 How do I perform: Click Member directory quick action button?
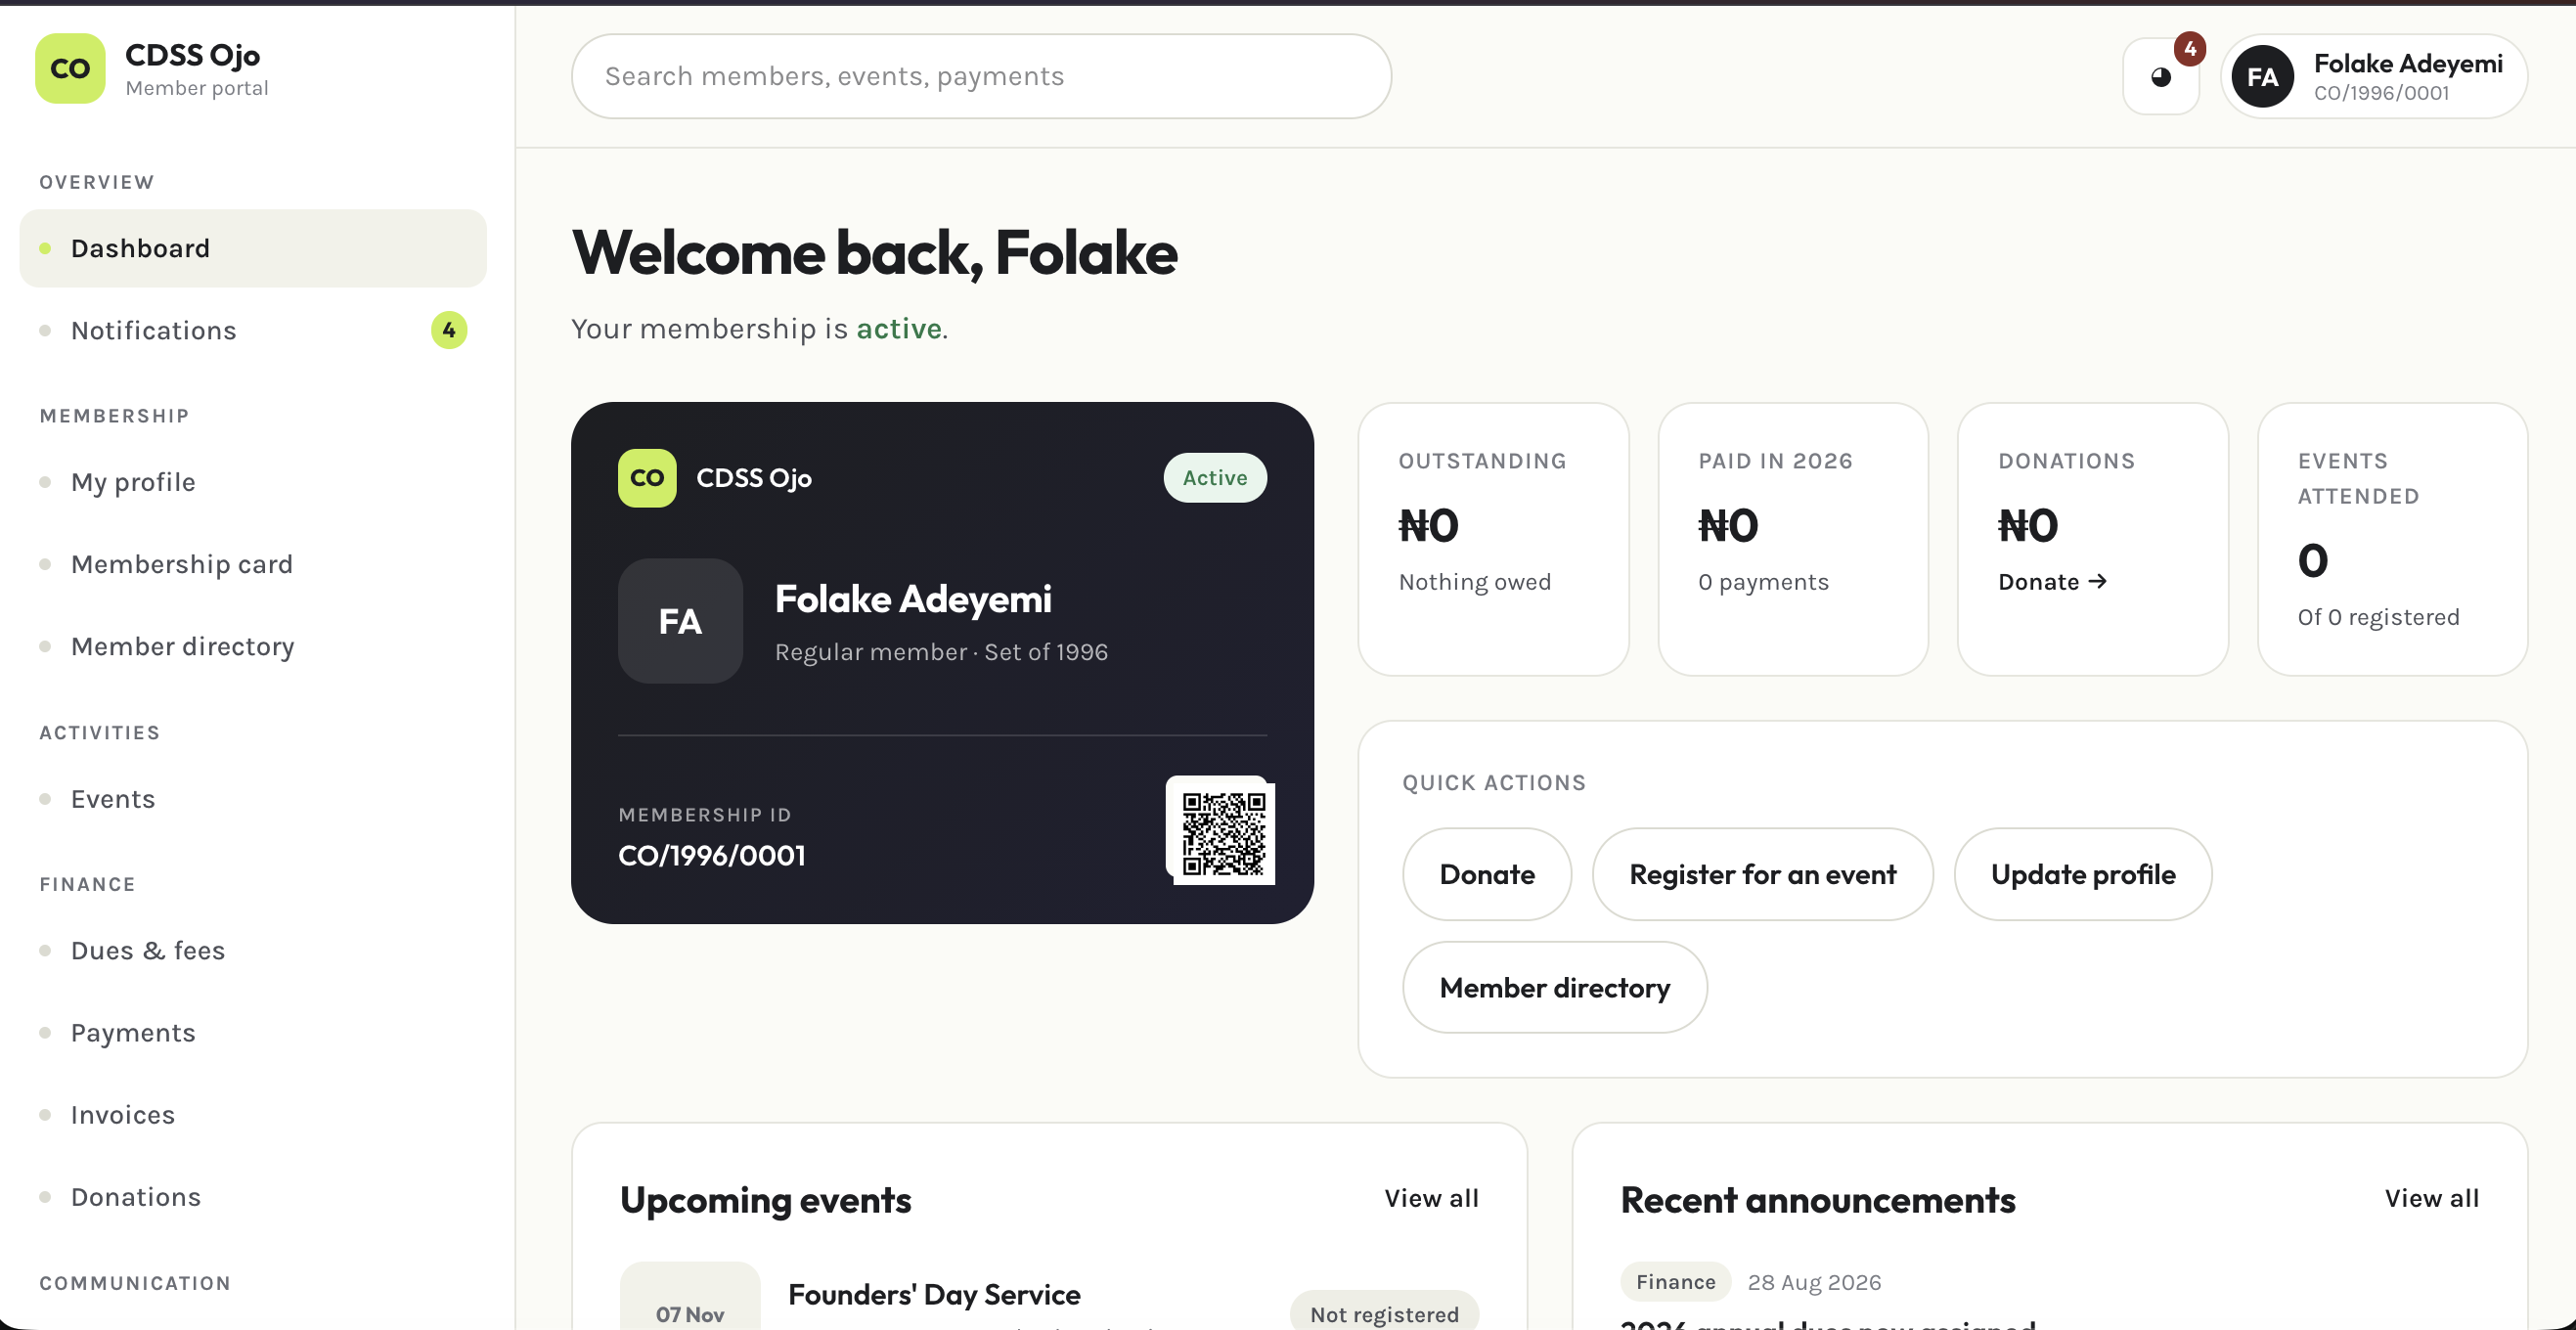click(1555, 988)
